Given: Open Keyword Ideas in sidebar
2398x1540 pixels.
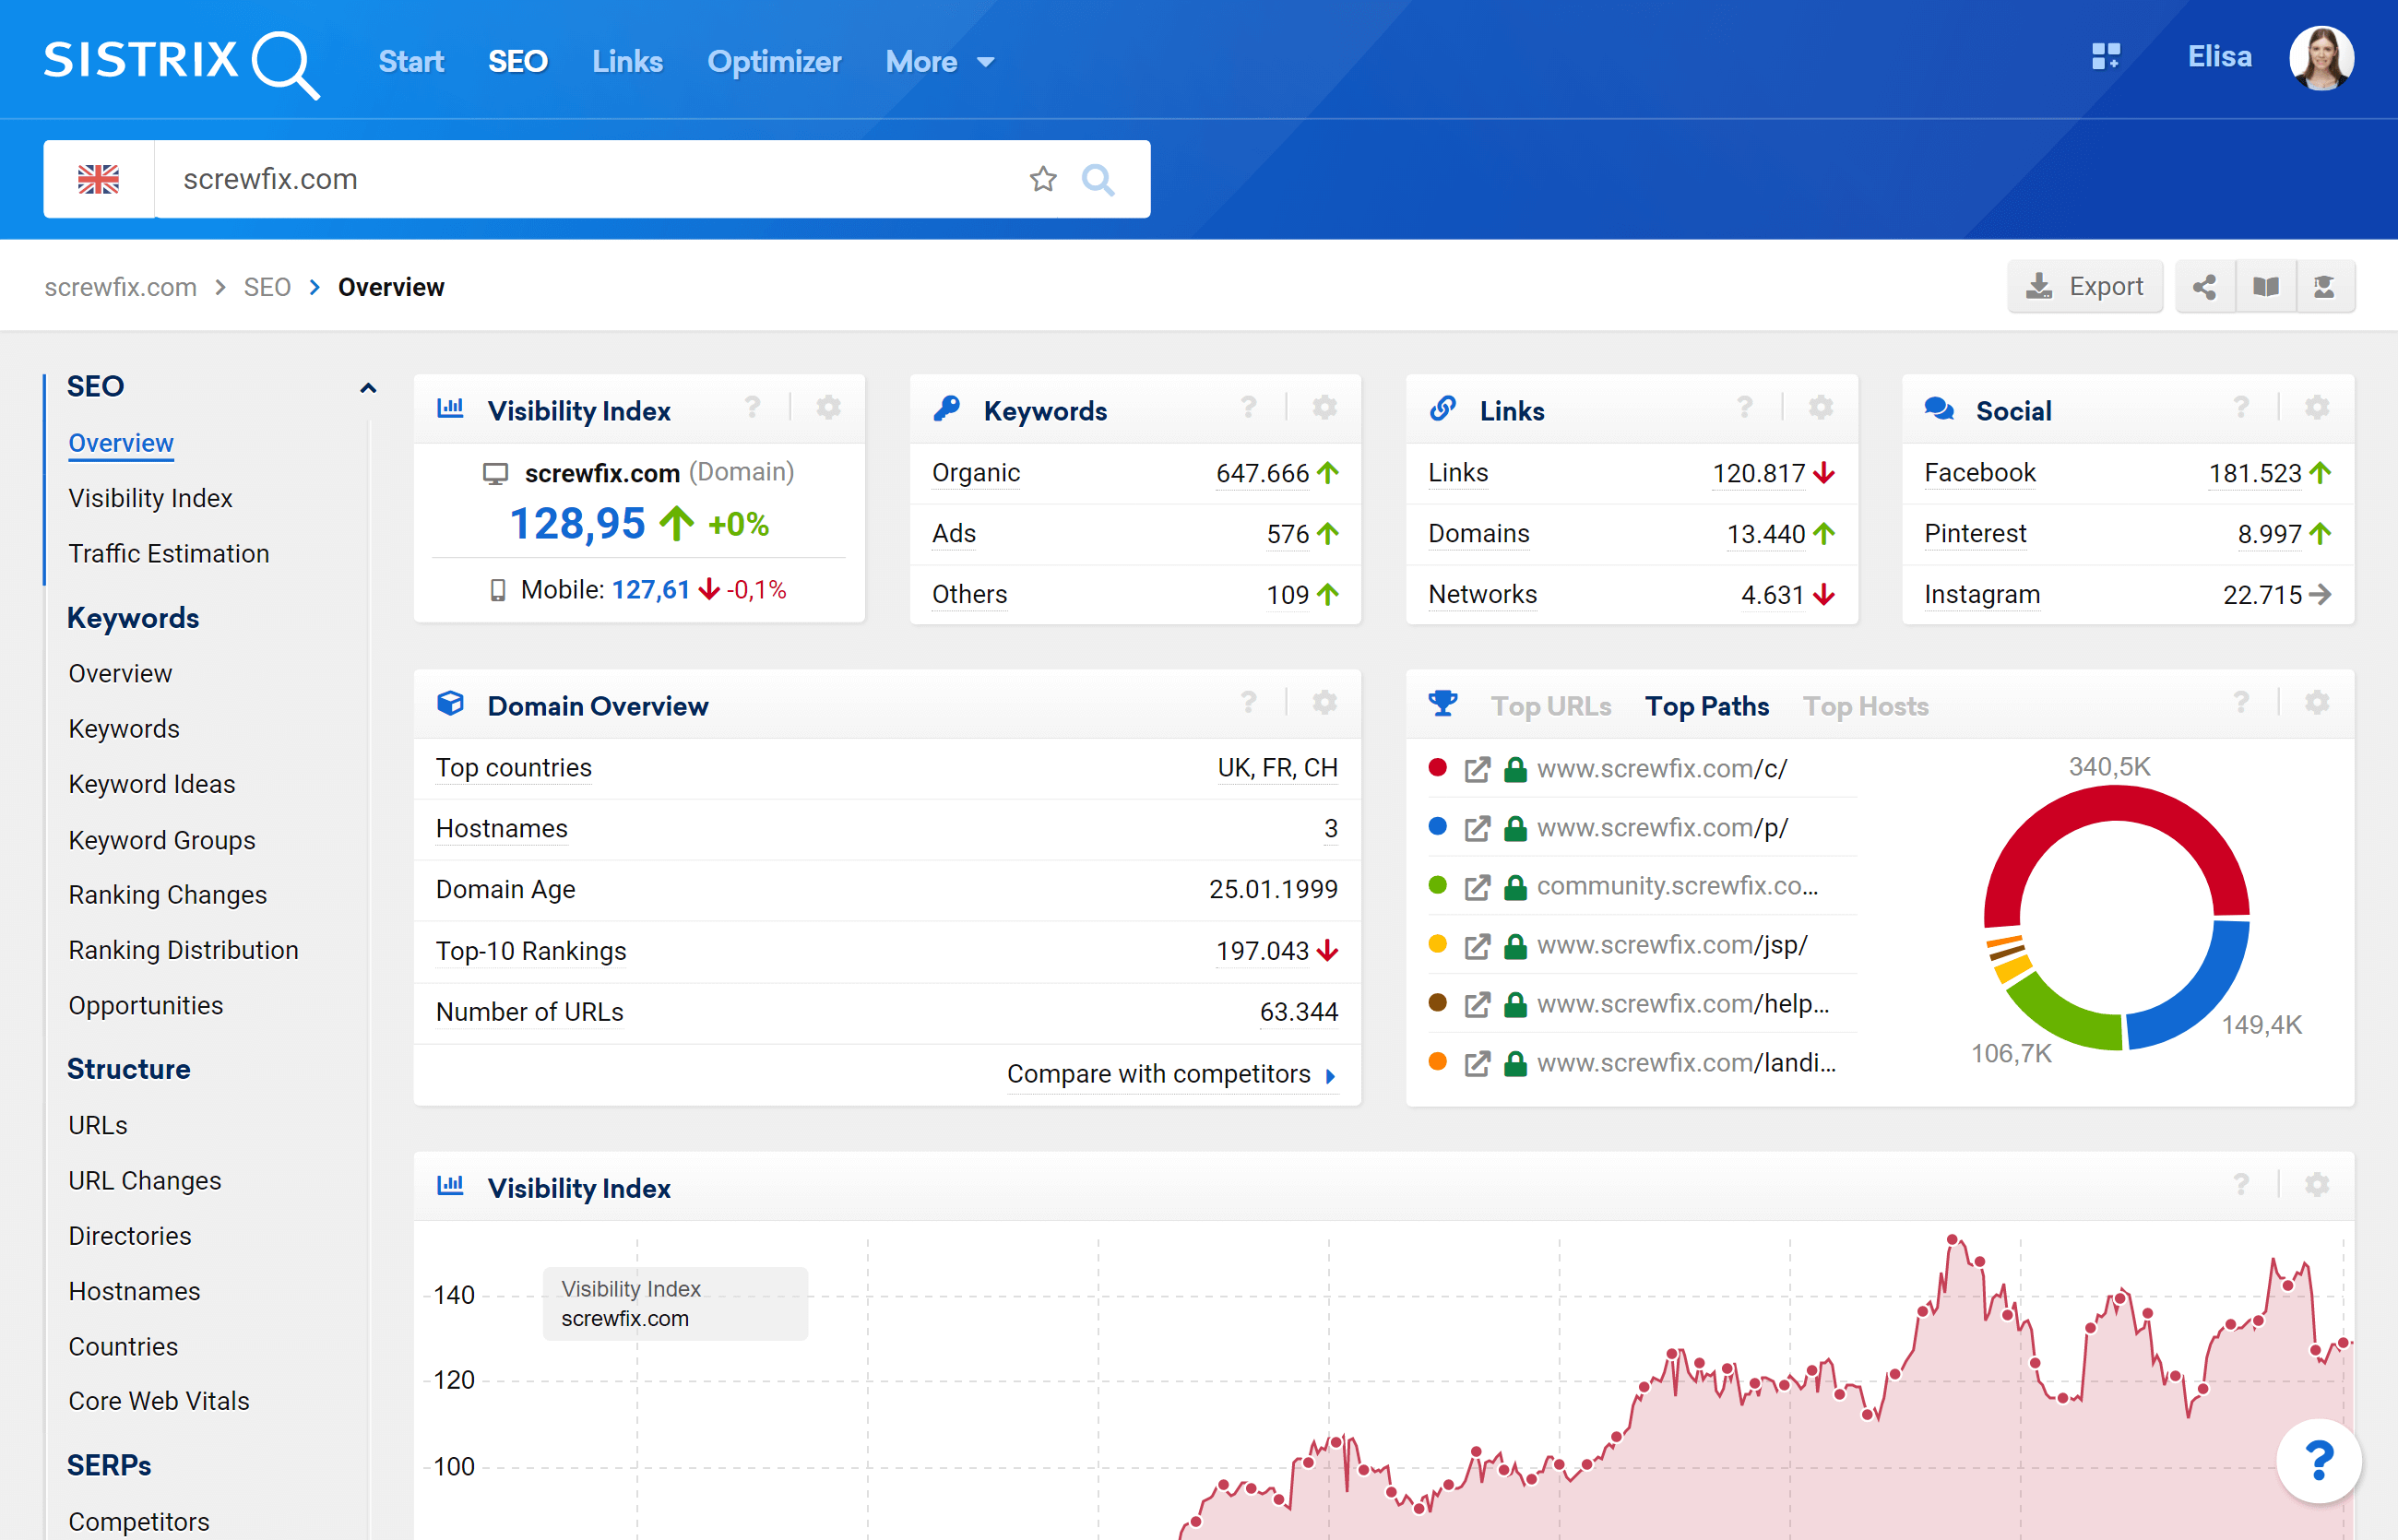Looking at the screenshot, I should (152, 784).
